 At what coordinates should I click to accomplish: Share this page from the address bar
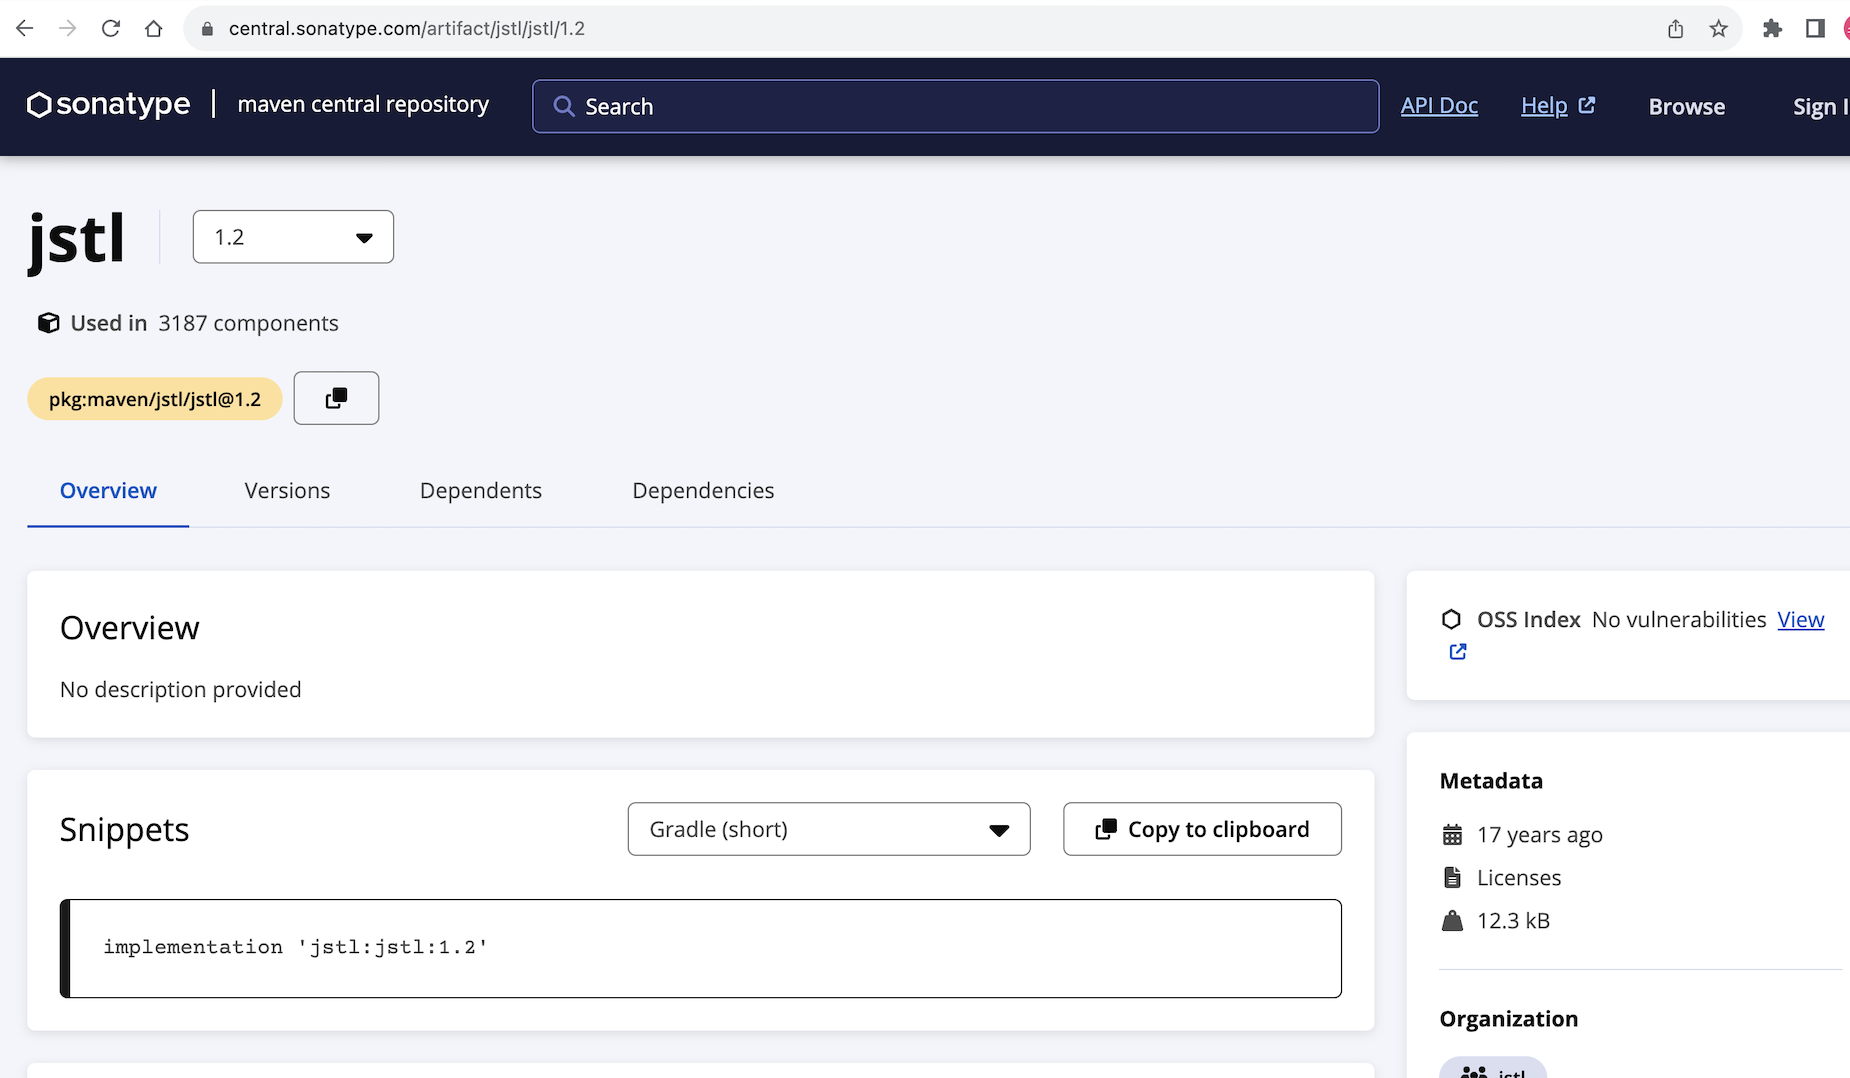point(1676,29)
